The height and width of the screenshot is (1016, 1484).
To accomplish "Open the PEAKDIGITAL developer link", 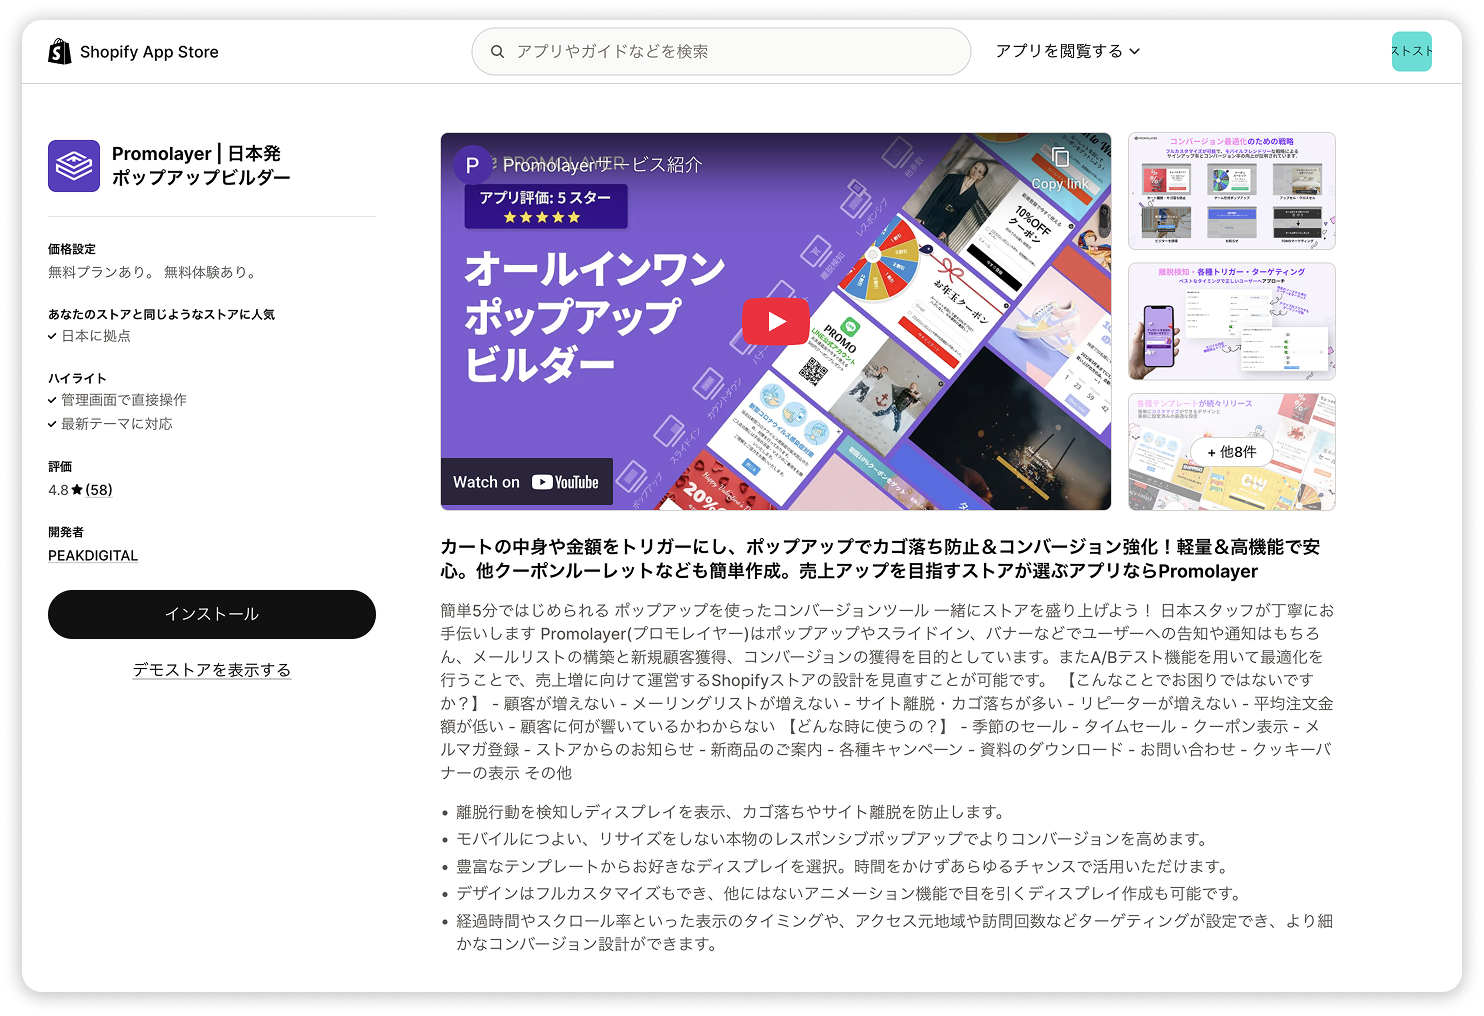I will click(93, 556).
